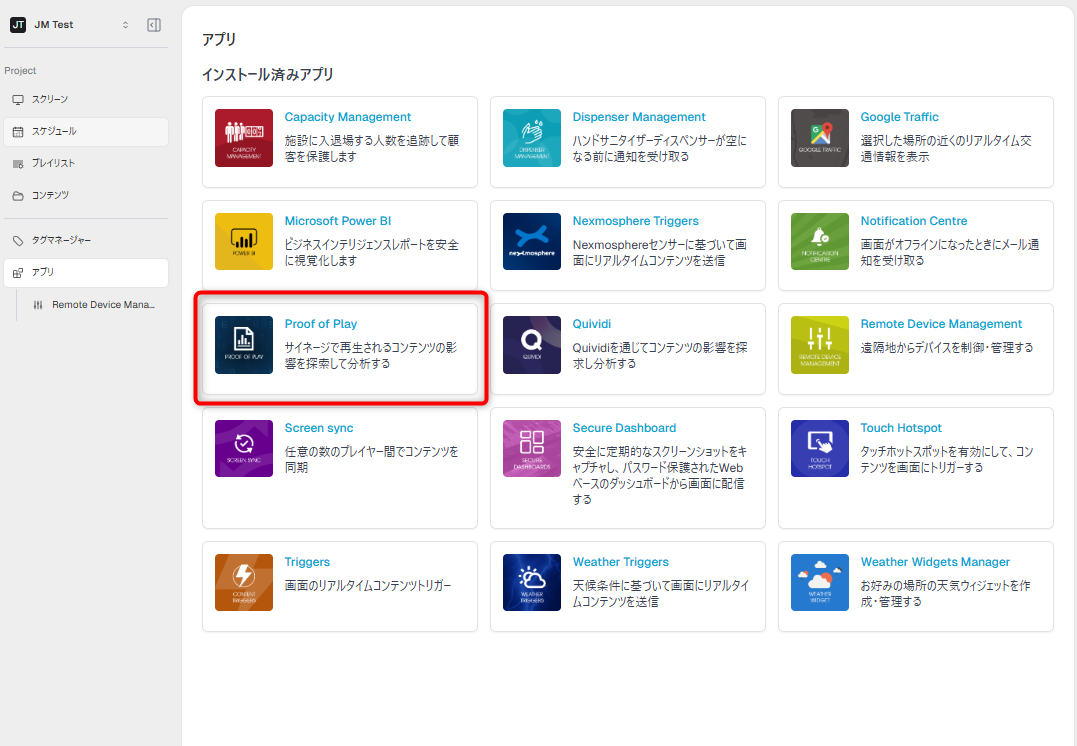Click the Dispenser Management title link

coord(639,117)
